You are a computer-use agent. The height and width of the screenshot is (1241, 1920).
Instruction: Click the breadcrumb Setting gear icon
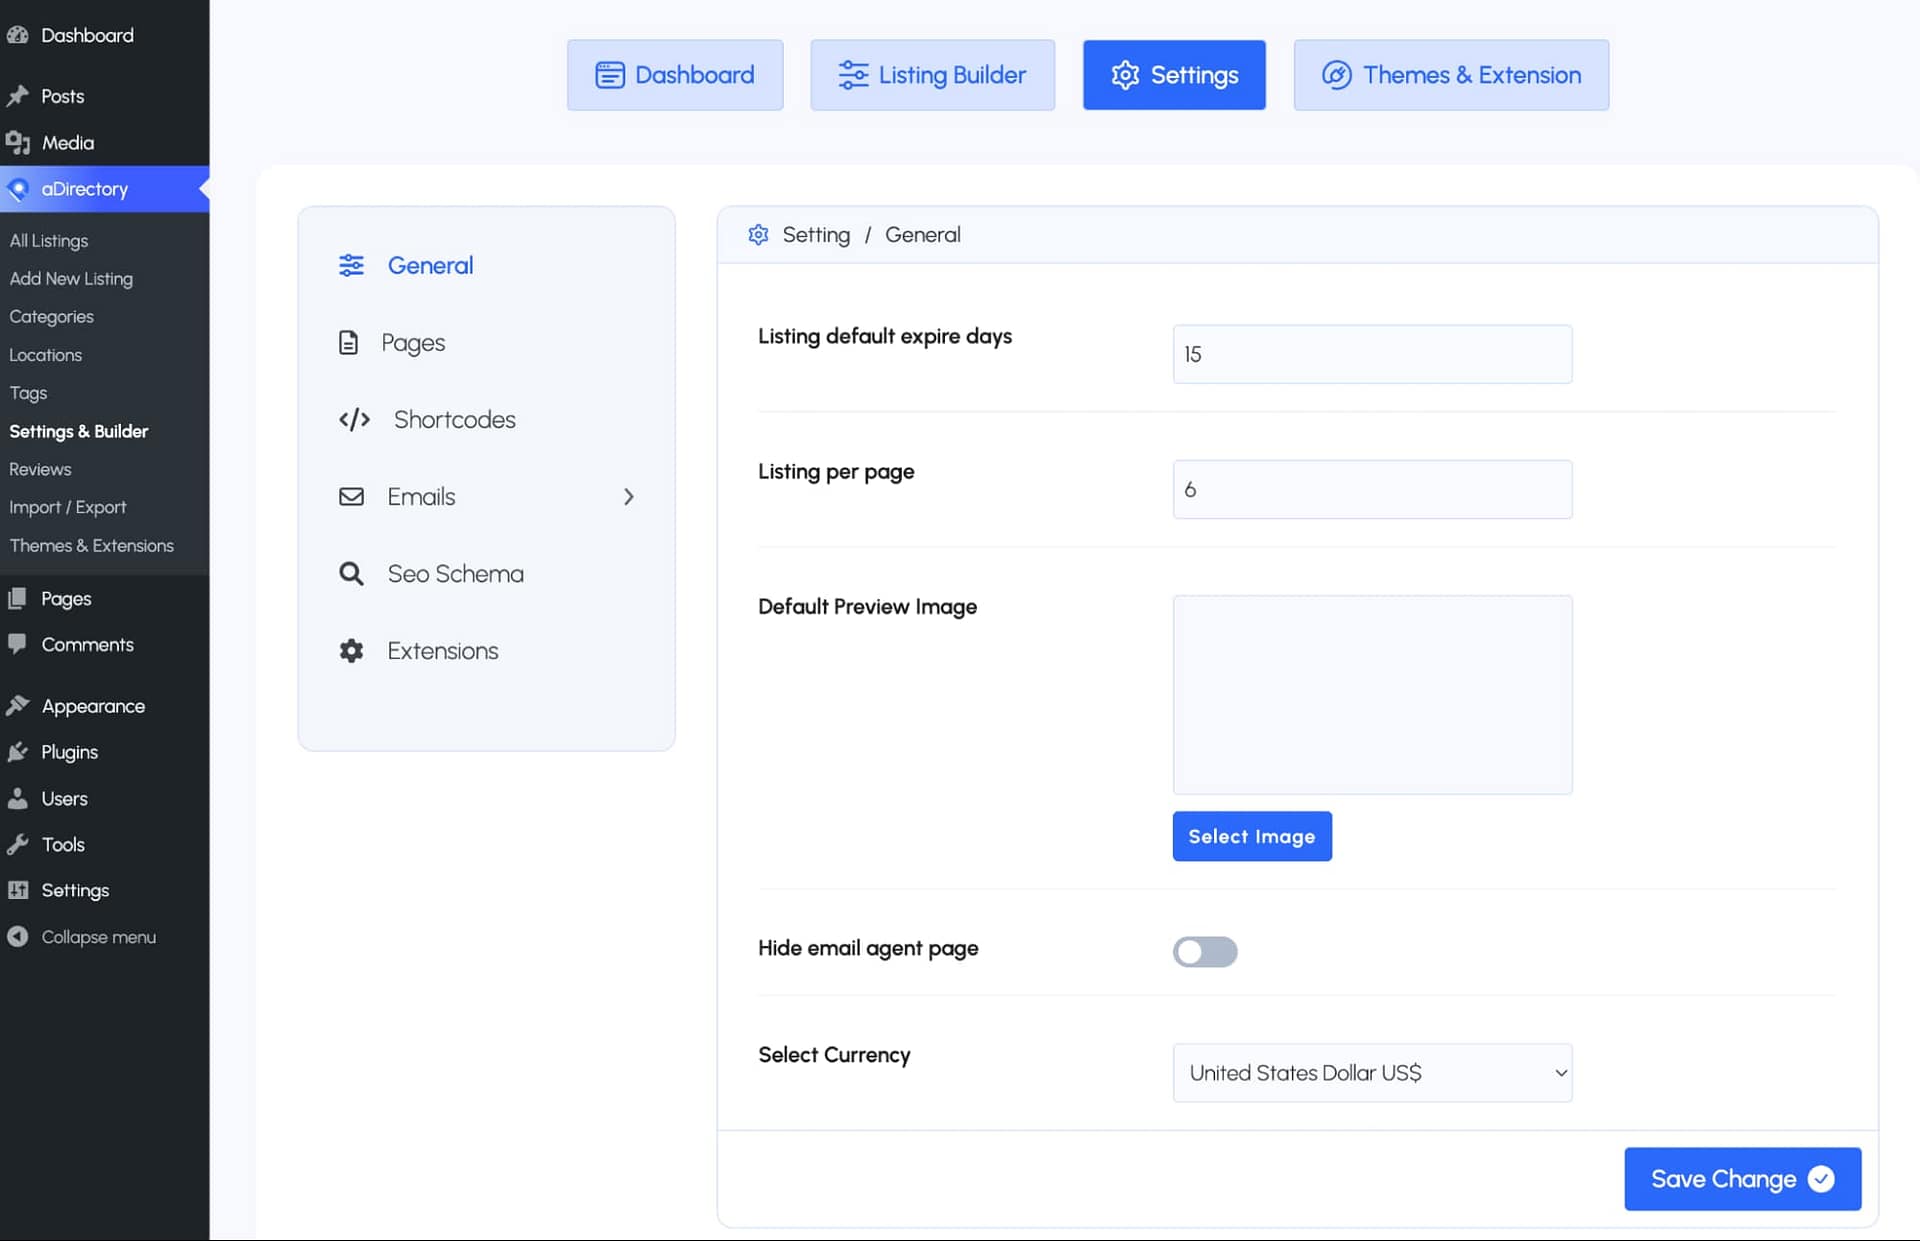(759, 234)
